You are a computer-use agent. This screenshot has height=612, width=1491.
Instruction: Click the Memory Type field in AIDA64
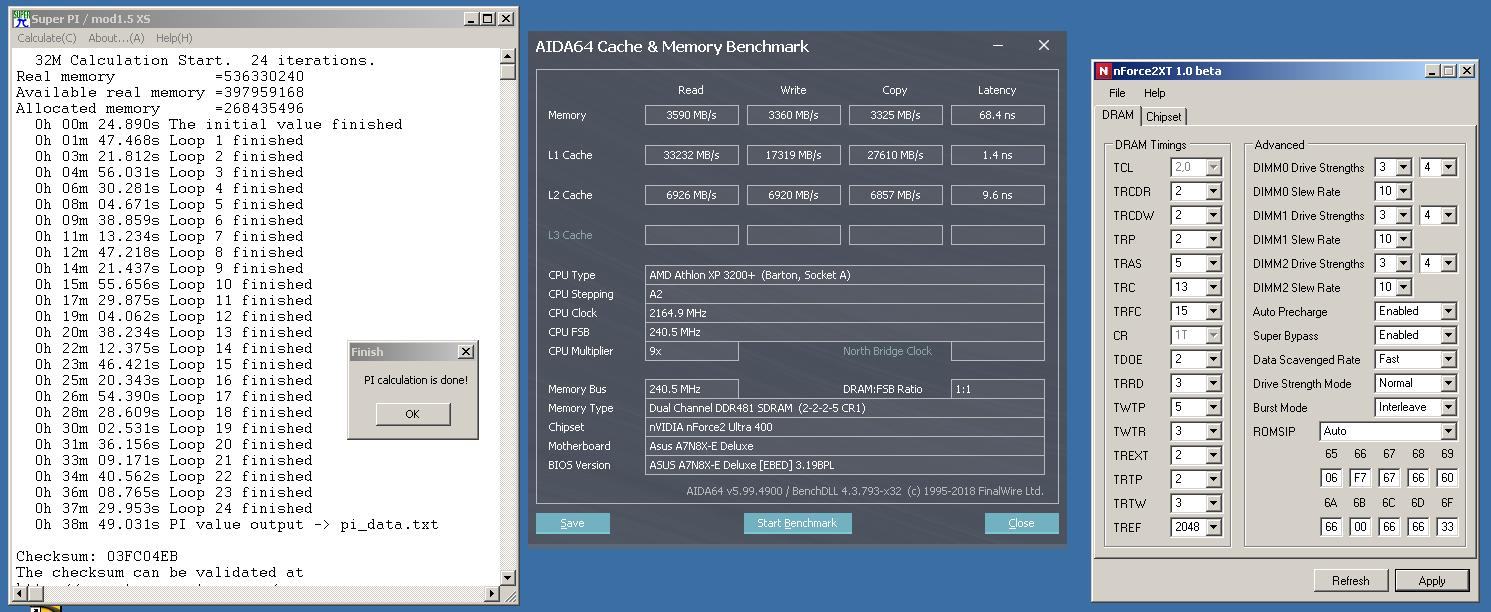pyautogui.click(x=845, y=408)
